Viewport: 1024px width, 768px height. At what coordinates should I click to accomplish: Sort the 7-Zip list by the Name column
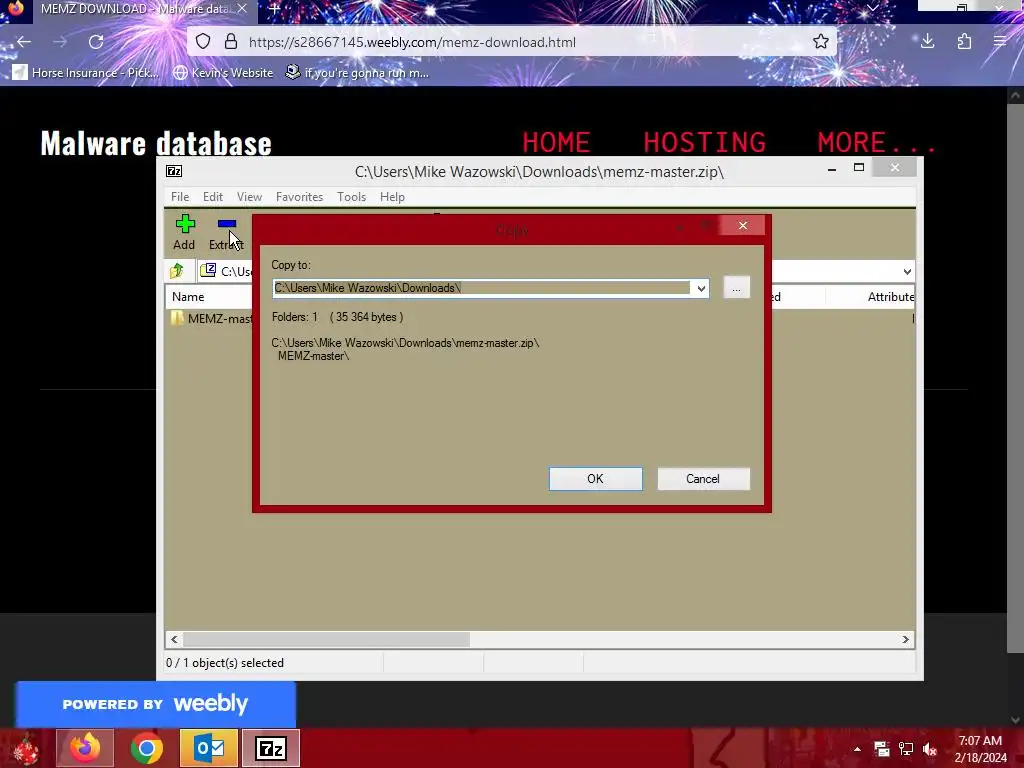[x=188, y=296]
